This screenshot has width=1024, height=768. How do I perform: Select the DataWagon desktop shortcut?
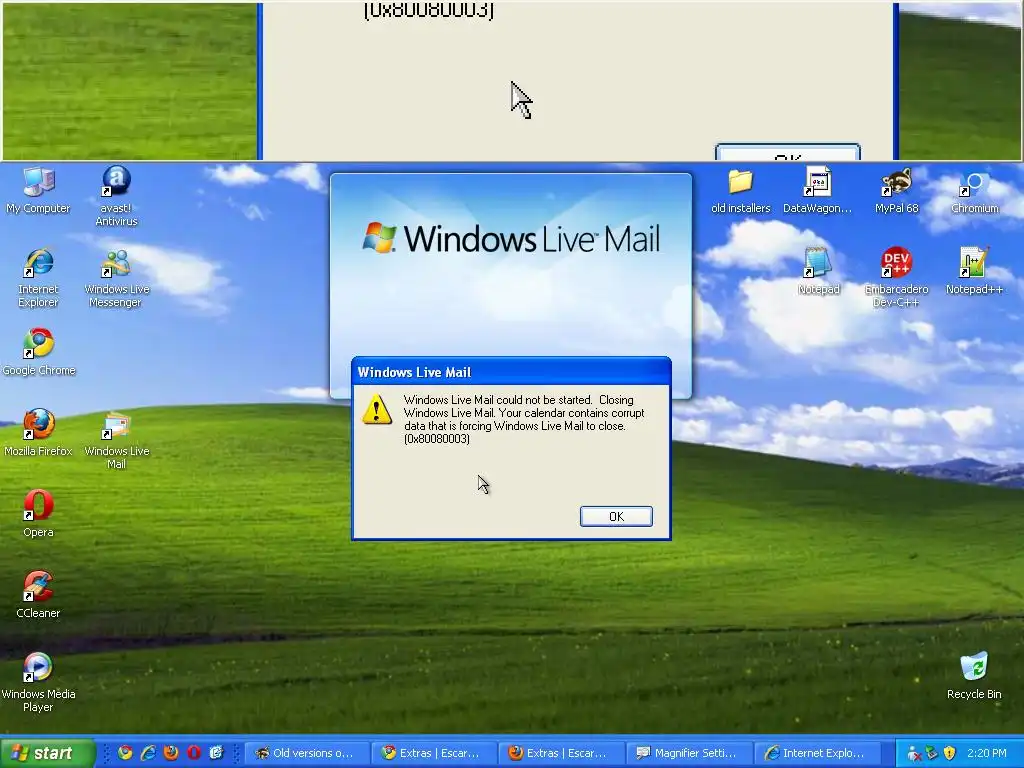pyautogui.click(x=817, y=190)
